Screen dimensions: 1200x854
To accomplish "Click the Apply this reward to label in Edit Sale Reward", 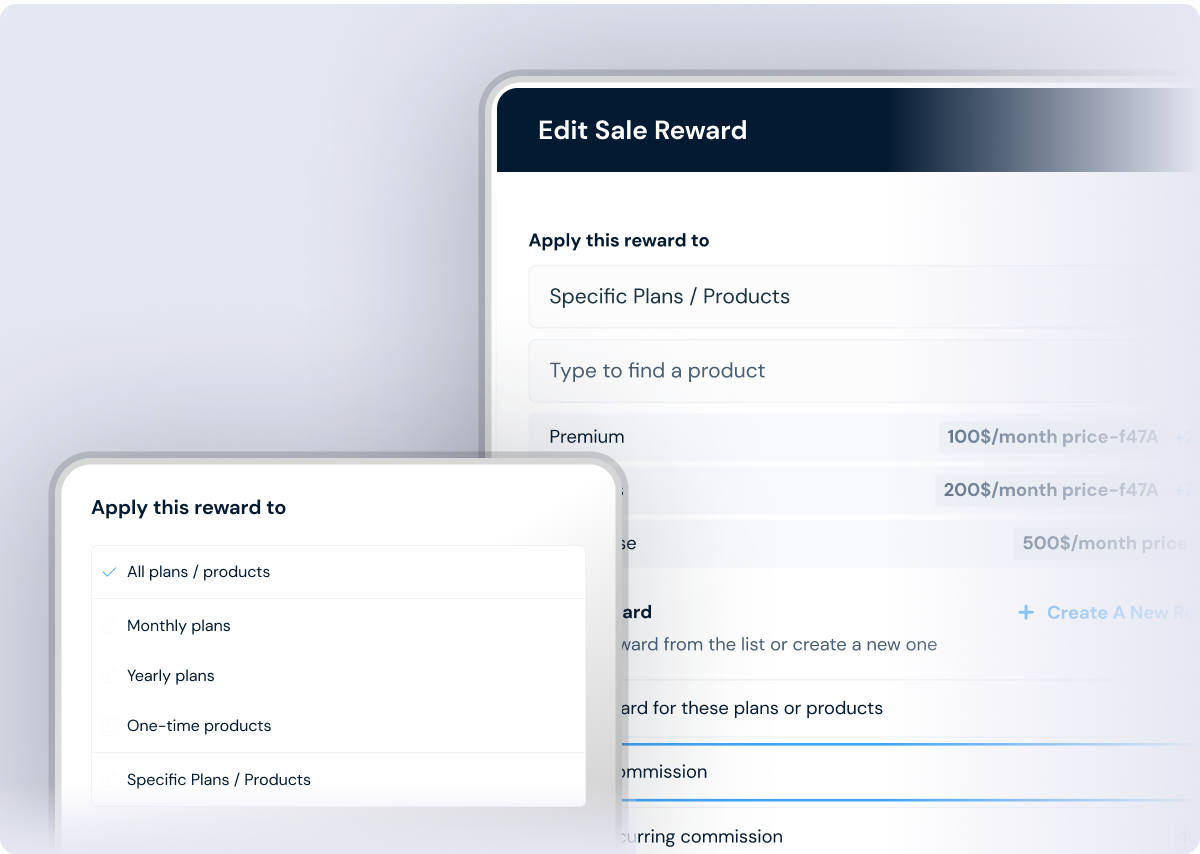I will coord(619,241).
